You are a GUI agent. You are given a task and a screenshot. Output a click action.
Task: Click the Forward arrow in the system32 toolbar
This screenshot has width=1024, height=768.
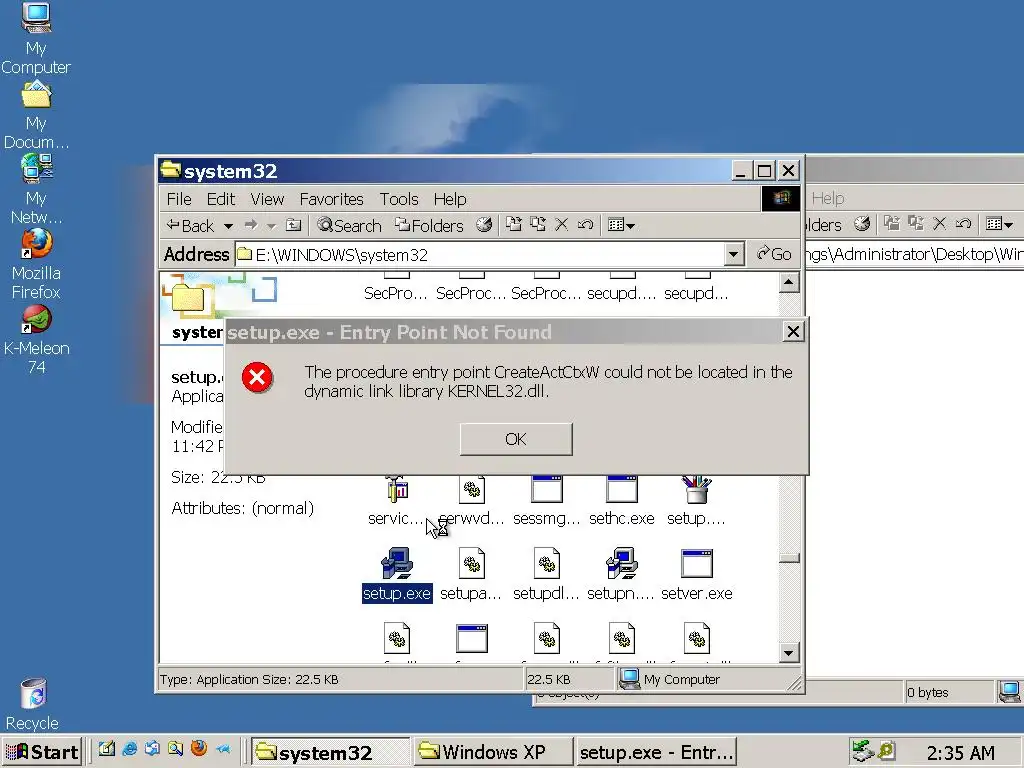[x=250, y=225]
